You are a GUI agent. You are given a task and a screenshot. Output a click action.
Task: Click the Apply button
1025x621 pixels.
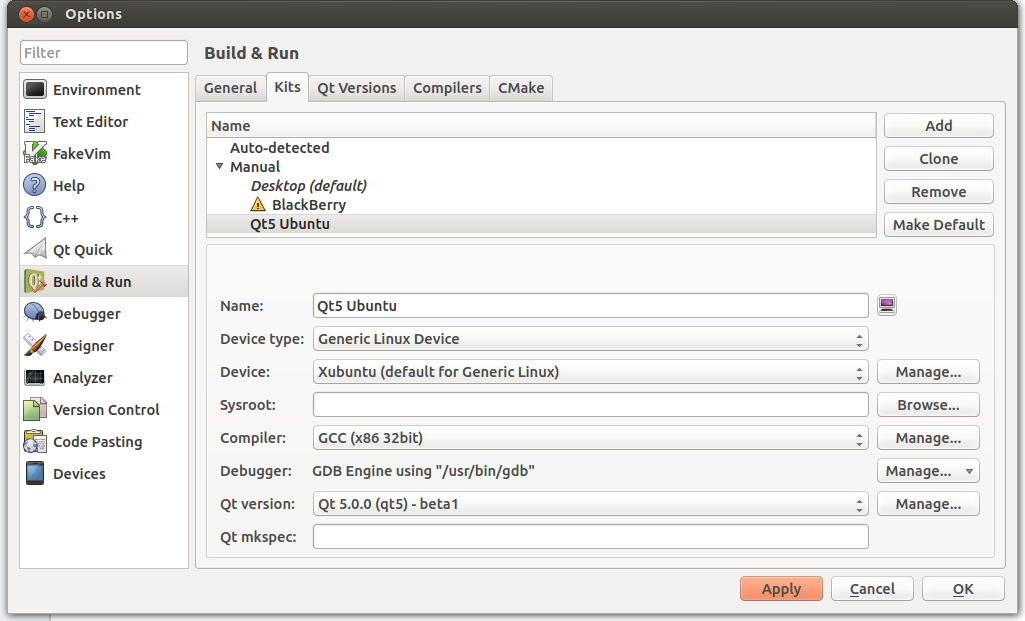[781, 589]
